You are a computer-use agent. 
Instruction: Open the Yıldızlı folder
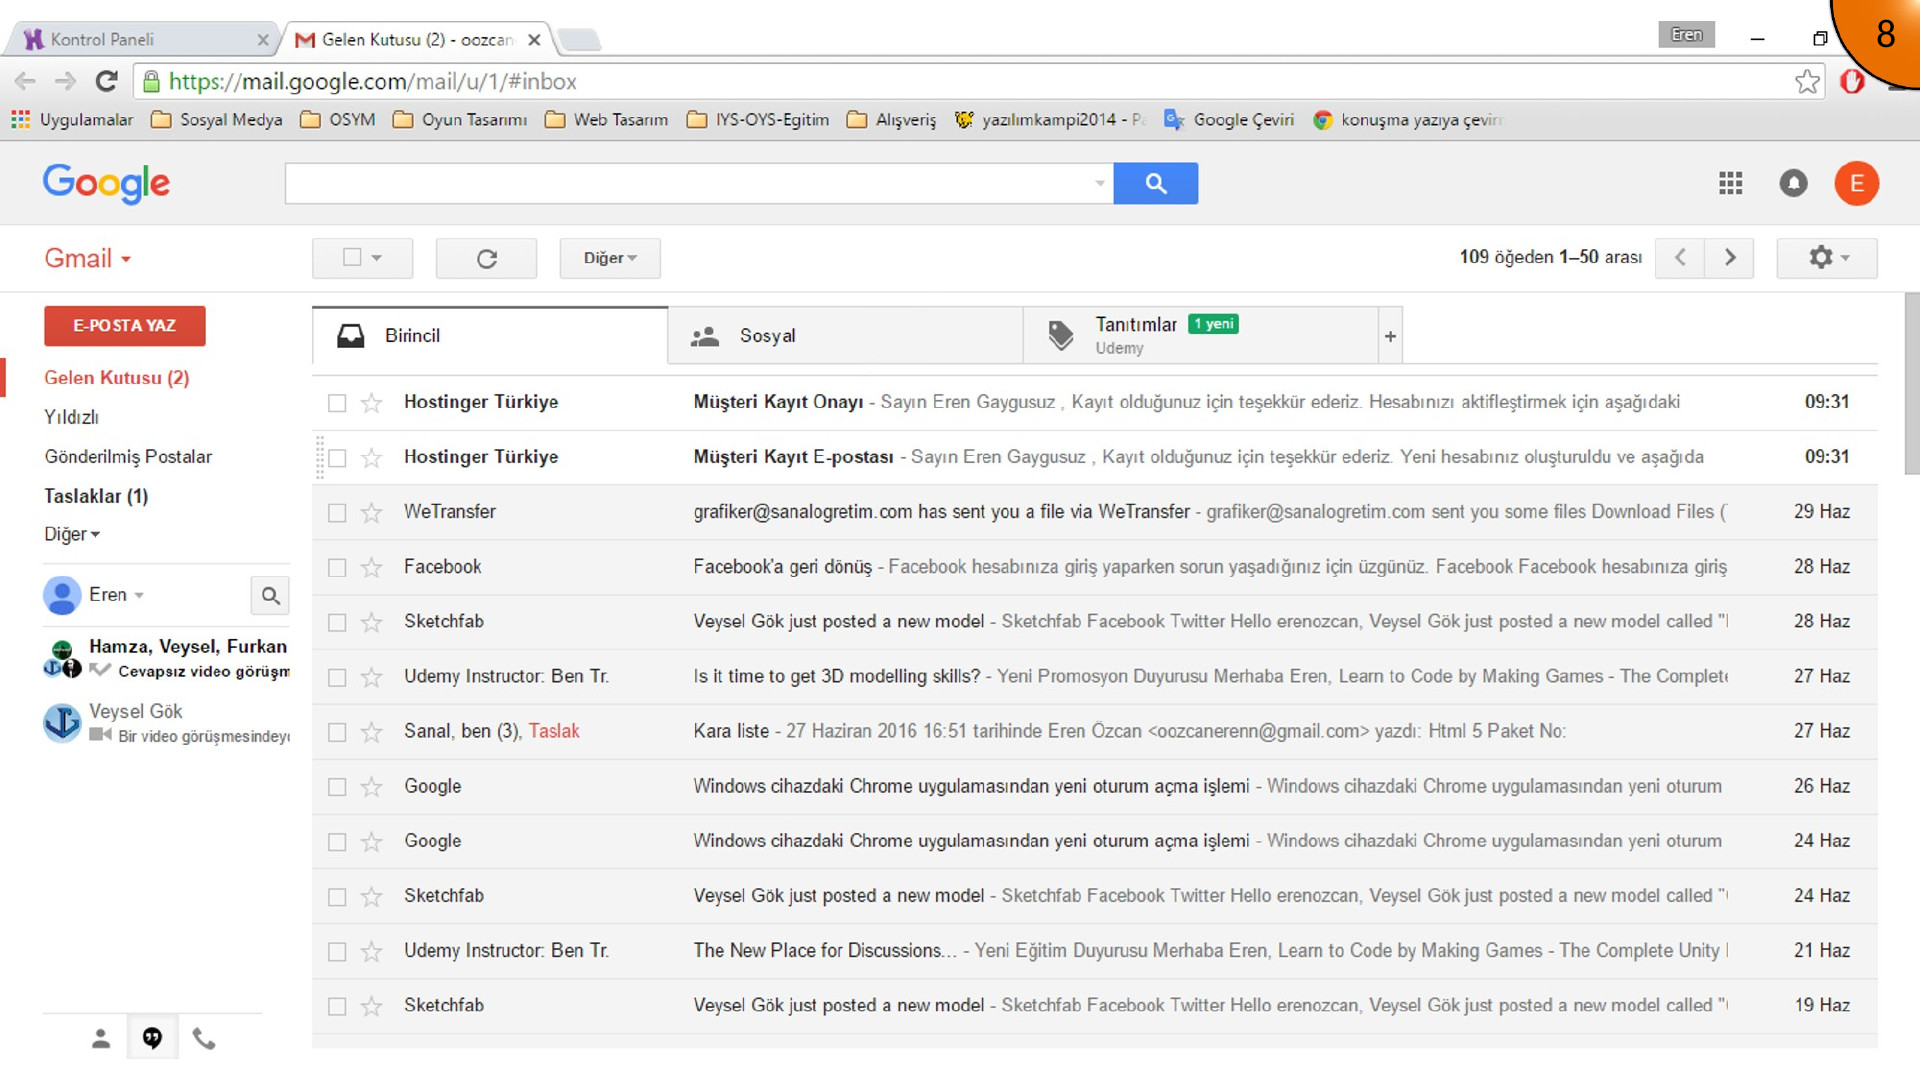(x=71, y=417)
